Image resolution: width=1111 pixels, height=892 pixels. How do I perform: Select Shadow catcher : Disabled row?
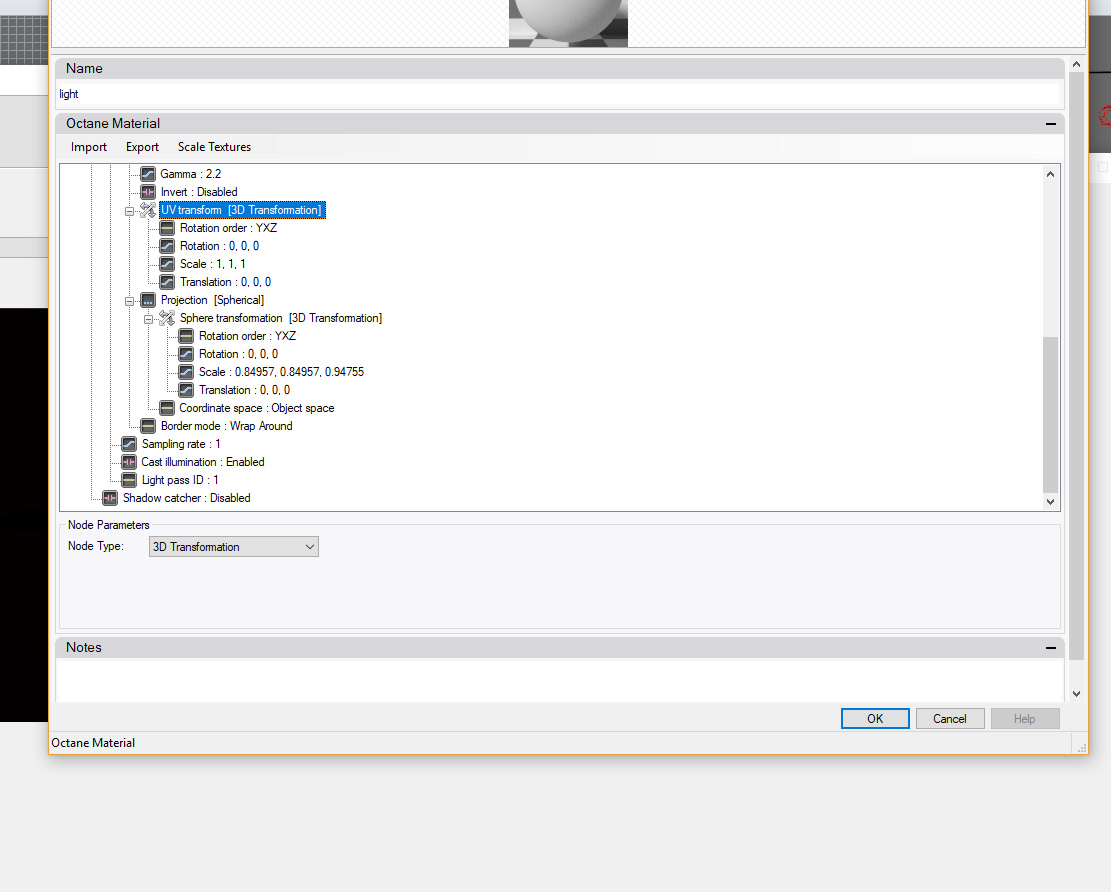186,498
